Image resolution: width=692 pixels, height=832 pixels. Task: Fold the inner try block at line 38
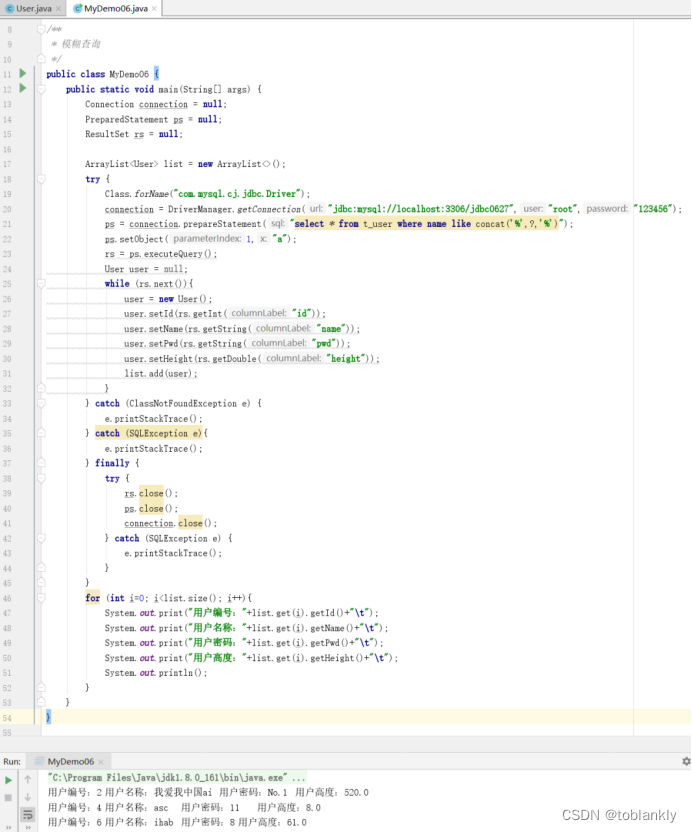point(41,478)
